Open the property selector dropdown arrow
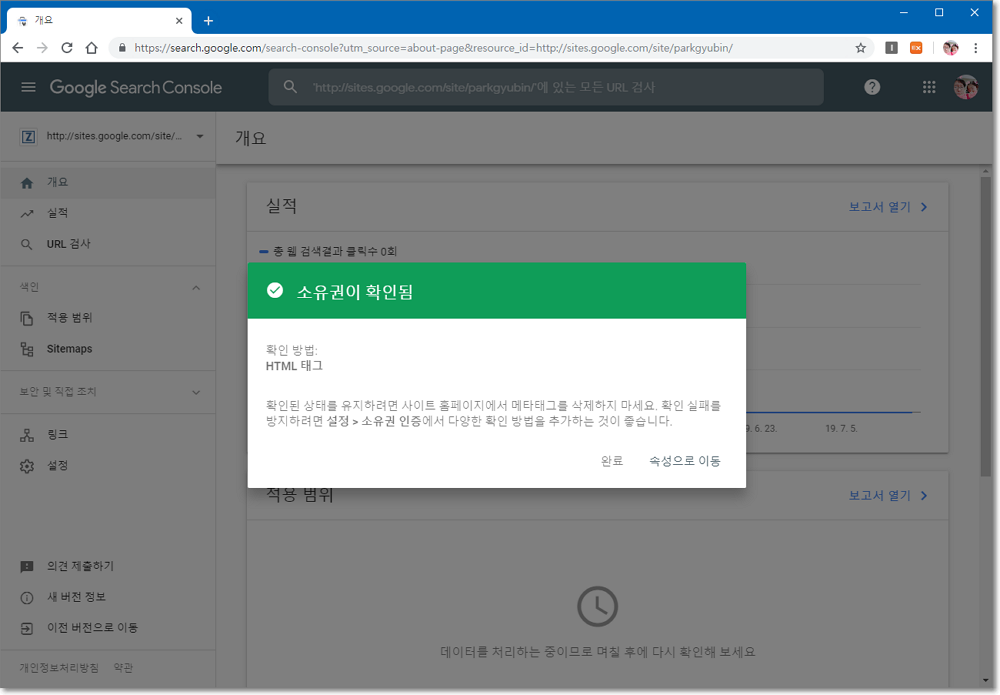This screenshot has width=1000, height=695. (x=200, y=136)
